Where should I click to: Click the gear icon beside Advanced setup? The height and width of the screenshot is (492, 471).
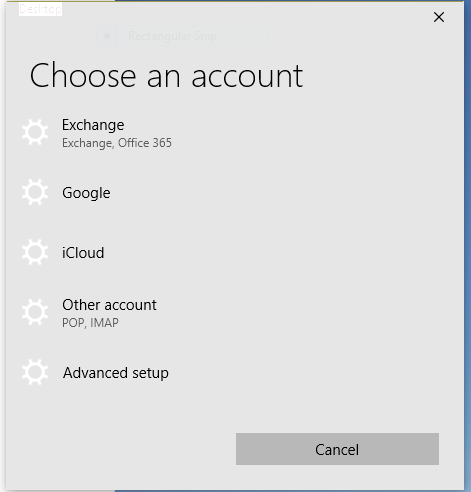(35, 372)
